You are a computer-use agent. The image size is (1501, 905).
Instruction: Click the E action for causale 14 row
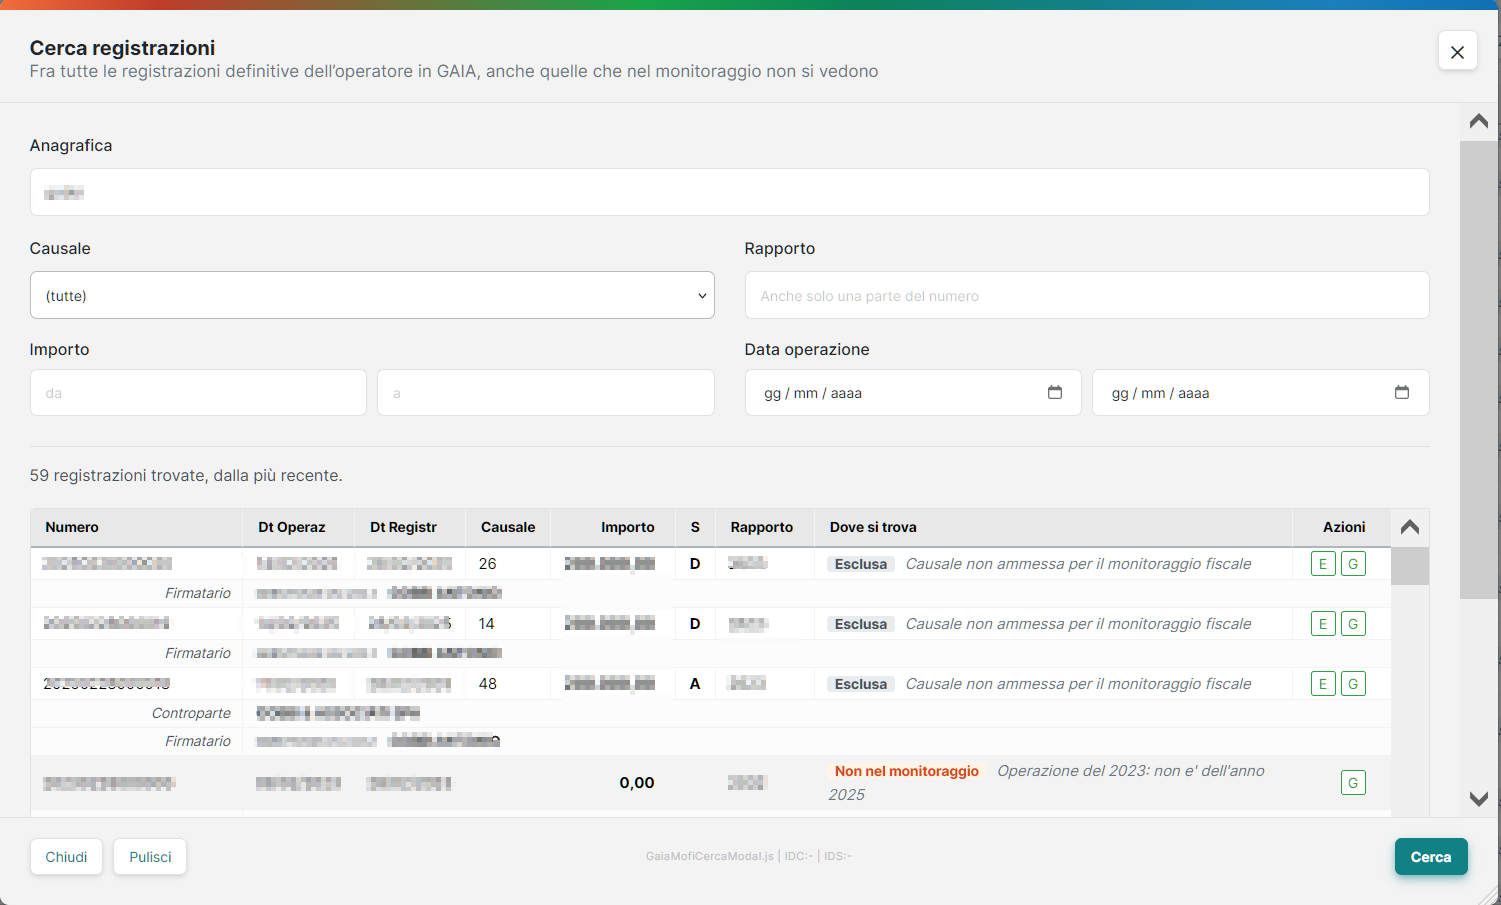pyautogui.click(x=1323, y=624)
